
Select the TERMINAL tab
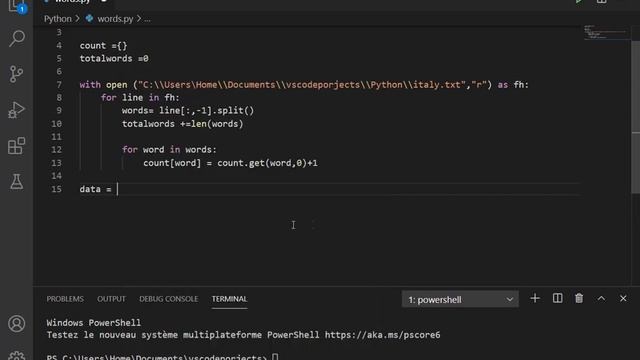(229, 299)
